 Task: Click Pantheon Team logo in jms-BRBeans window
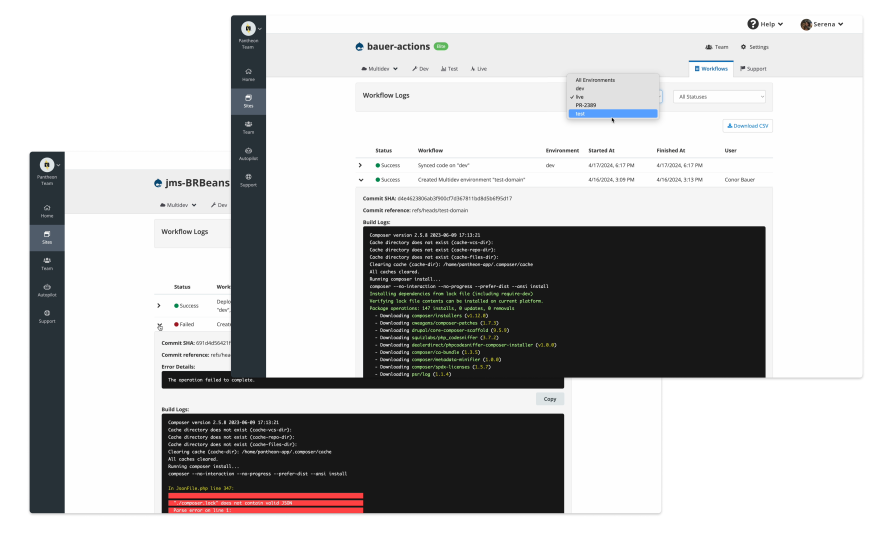[47, 165]
